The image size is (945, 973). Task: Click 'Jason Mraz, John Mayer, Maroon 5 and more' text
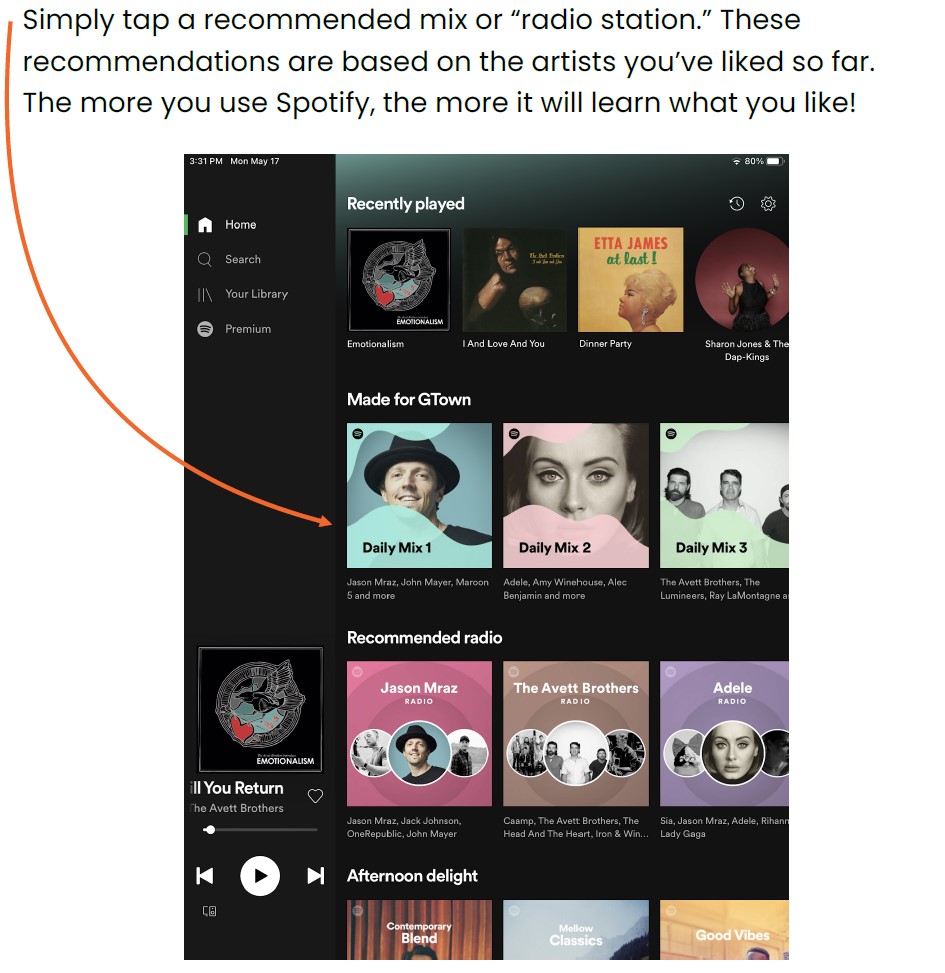418,589
